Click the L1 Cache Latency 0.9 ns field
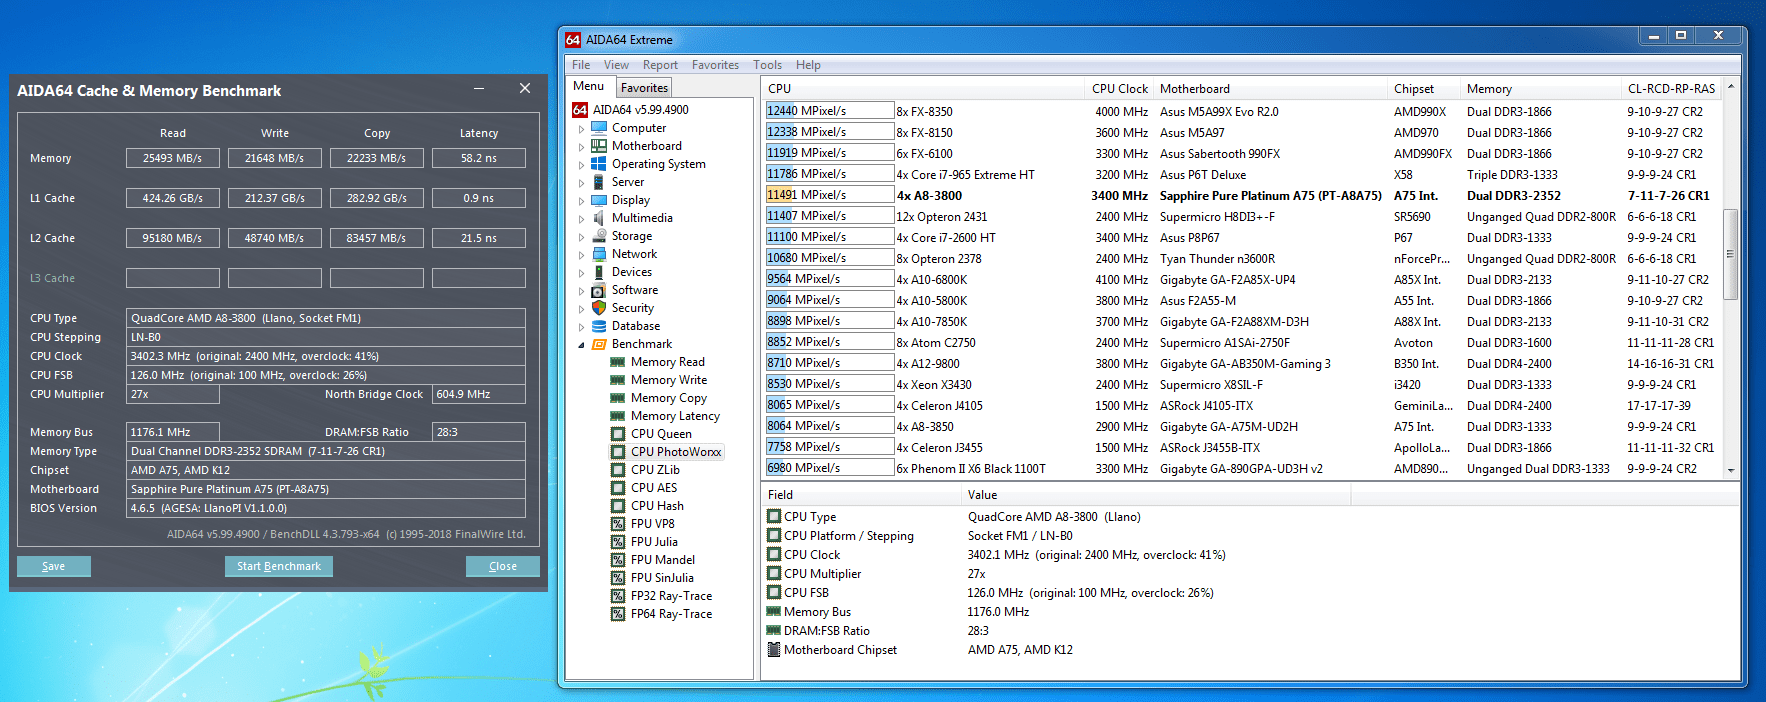 479,198
